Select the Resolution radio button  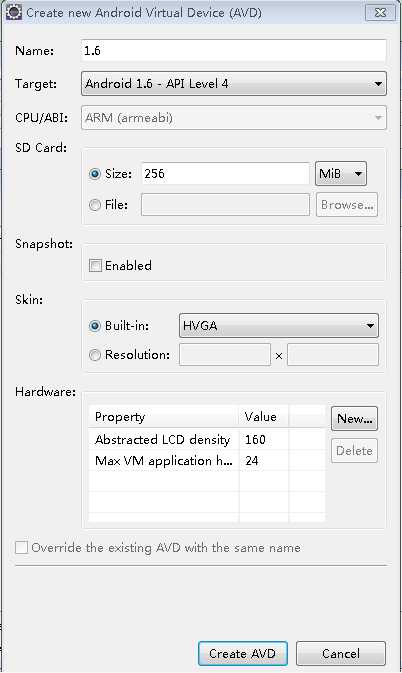pyautogui.click(x=95, y=355)
